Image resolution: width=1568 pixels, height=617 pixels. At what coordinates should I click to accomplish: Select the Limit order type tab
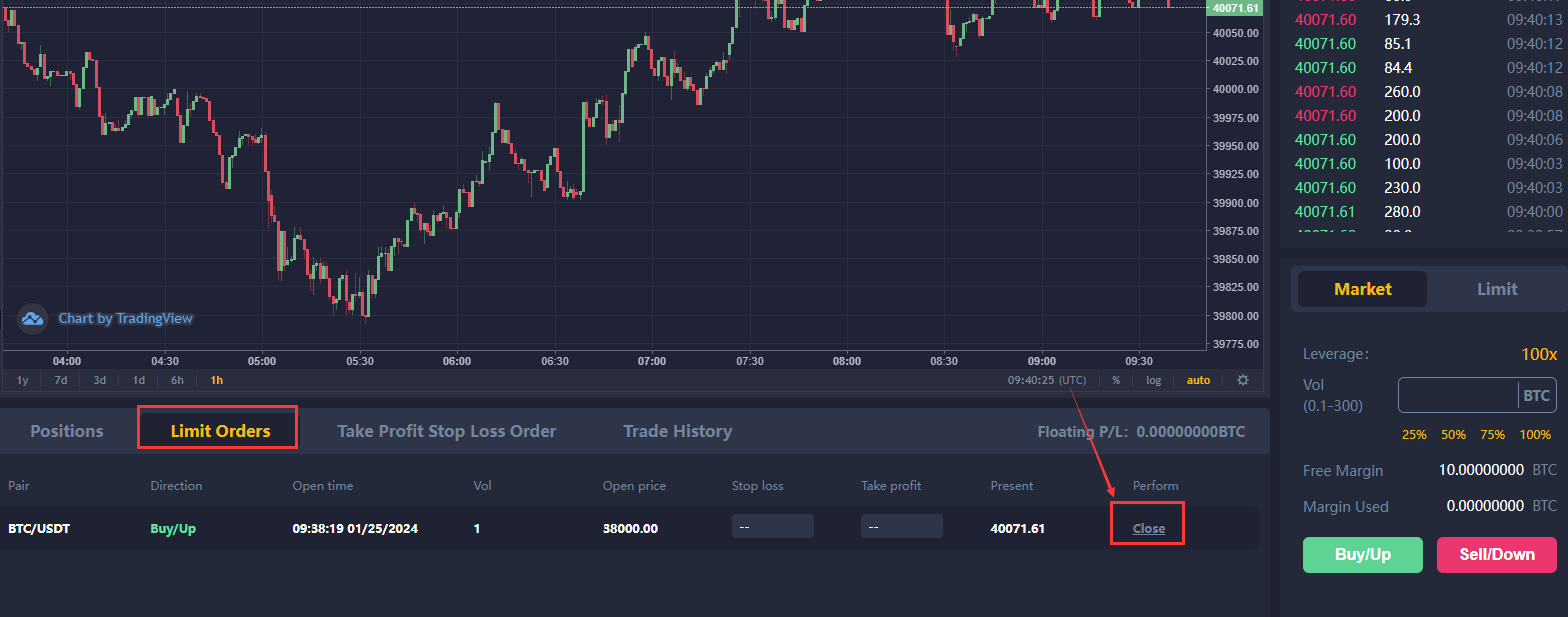(x=1496, y=289)
